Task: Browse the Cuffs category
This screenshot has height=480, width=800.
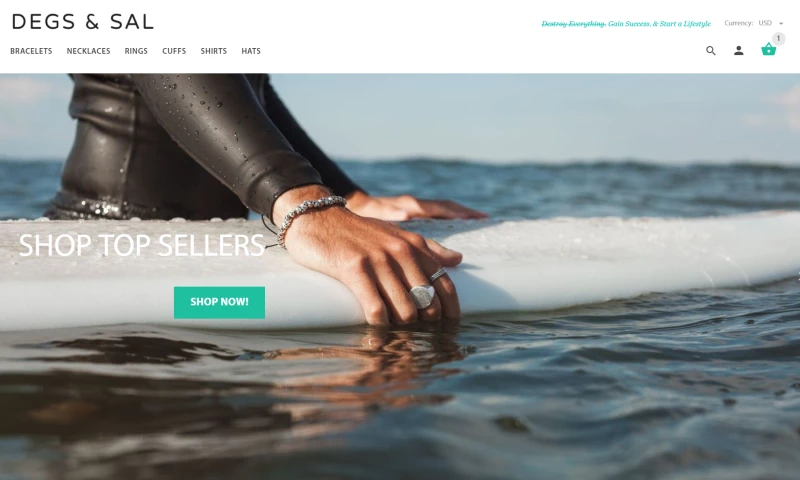Action: coord(174,51)
